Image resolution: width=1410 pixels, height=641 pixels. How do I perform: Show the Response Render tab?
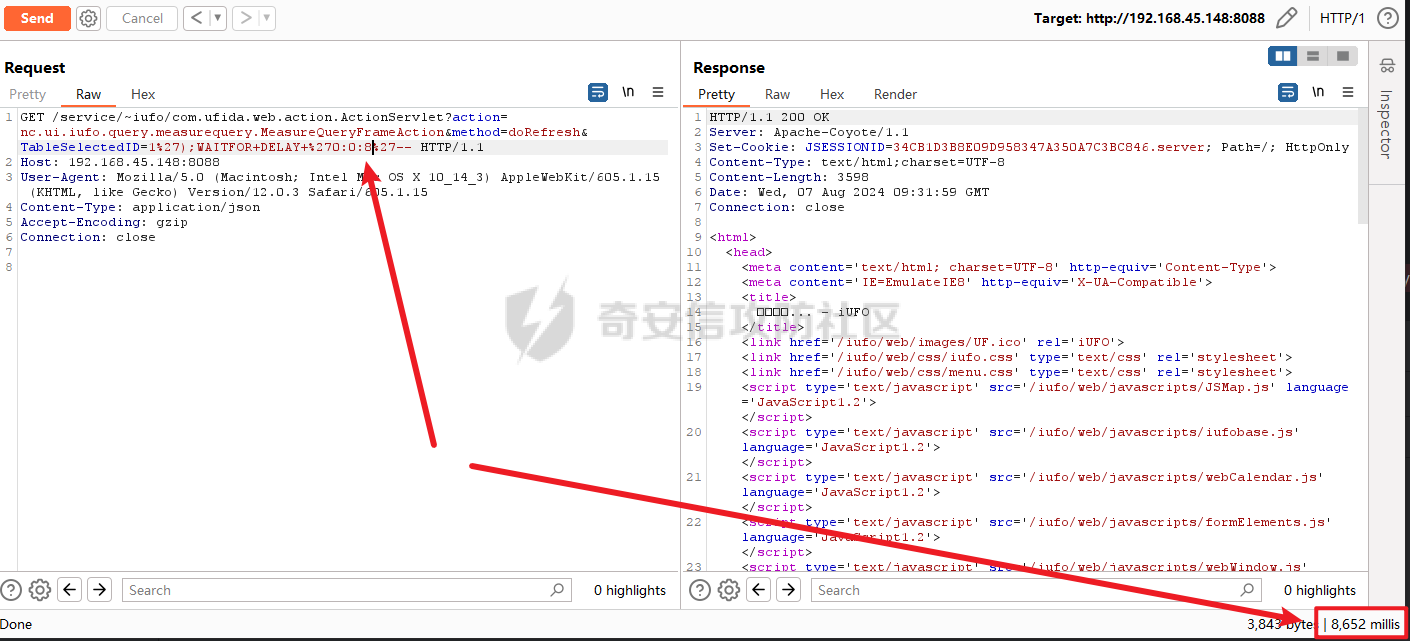(895, 94)
